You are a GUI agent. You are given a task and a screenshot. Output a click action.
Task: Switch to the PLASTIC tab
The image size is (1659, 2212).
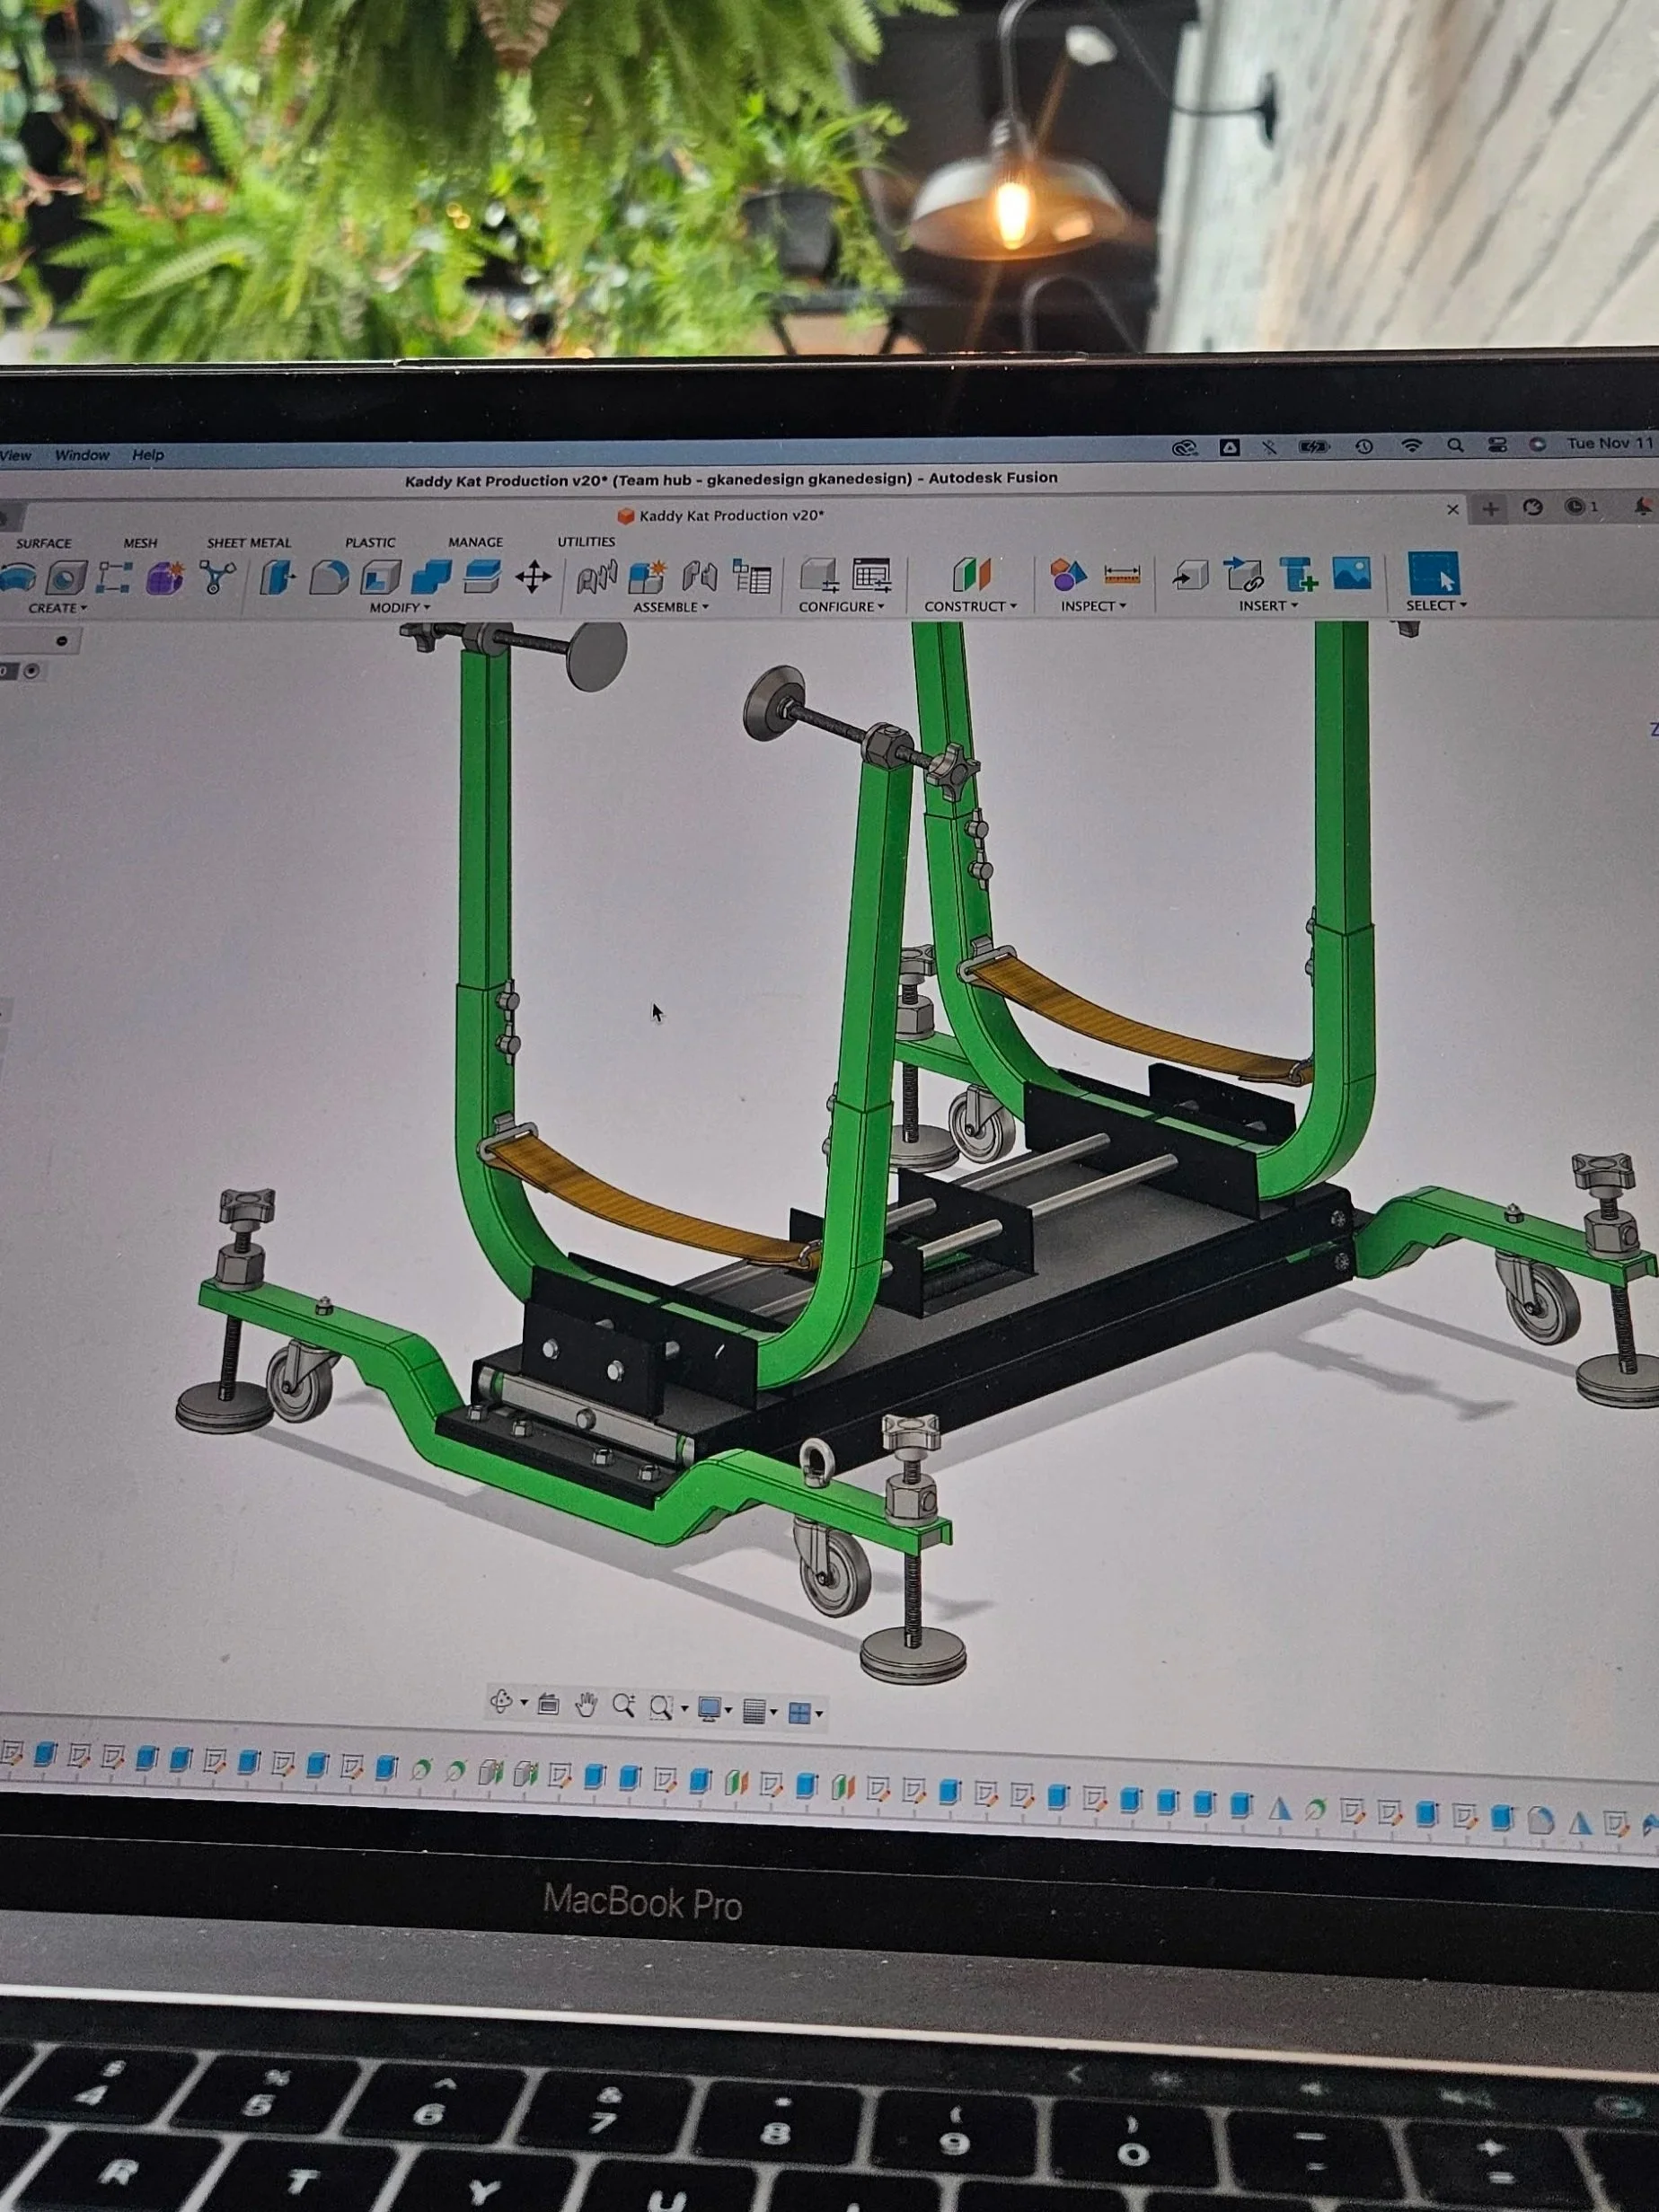[370, 542]
